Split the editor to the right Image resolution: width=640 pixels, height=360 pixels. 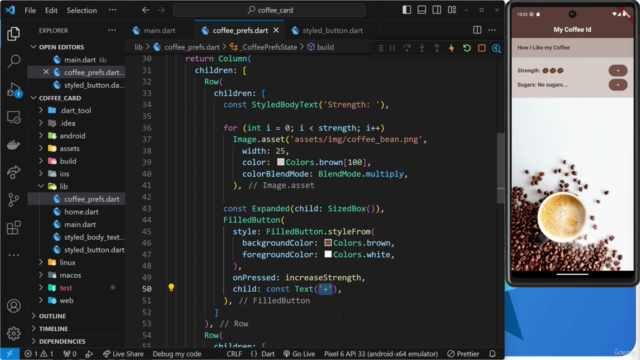(477, 30)
